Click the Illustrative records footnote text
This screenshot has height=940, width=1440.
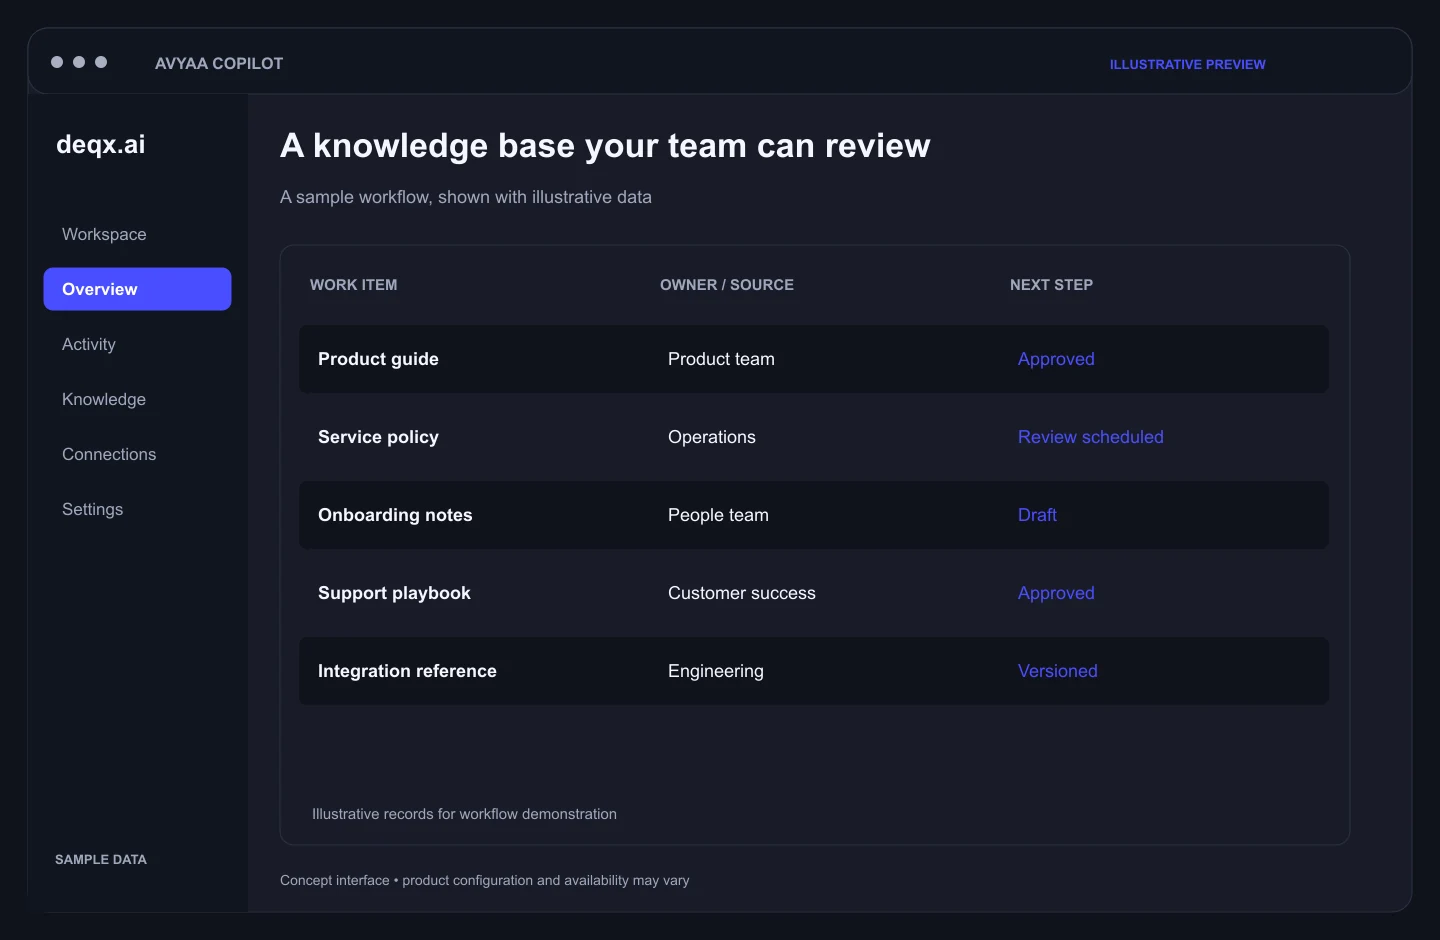click(x=464, y=814)
